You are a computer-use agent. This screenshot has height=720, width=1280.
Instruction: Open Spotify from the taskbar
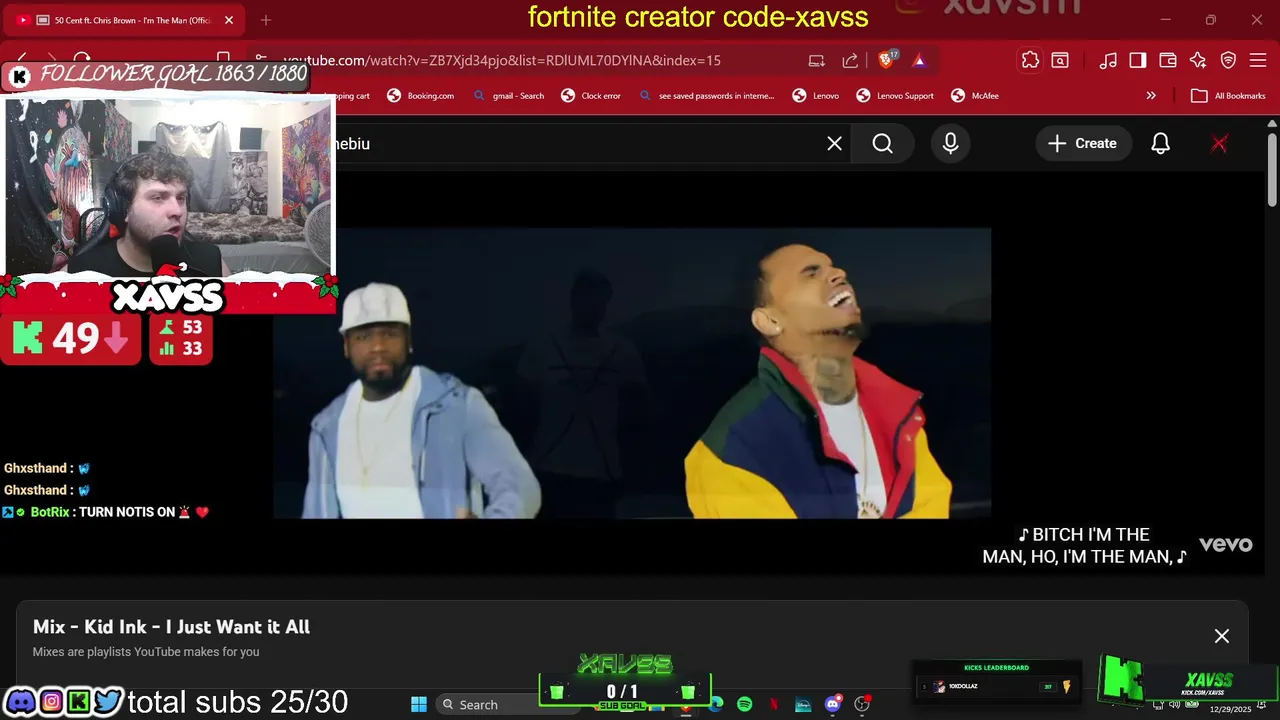tap(744, 704)
